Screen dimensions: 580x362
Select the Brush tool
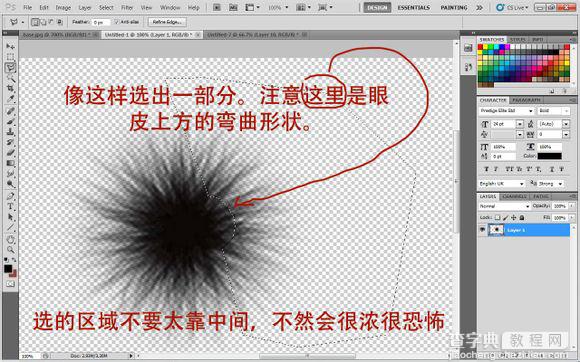10,121
